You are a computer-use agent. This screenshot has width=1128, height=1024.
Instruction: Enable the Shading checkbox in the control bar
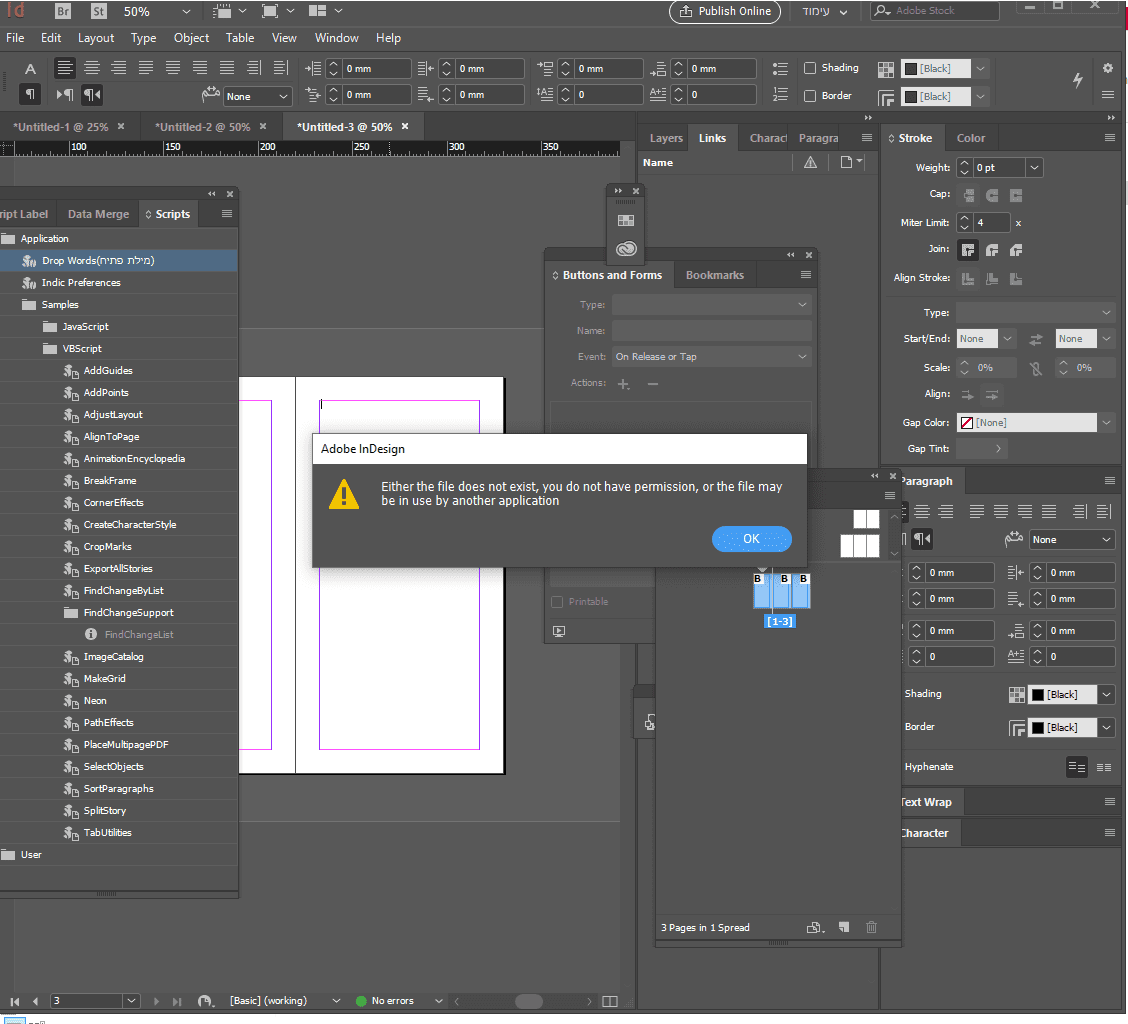[810, 68]
